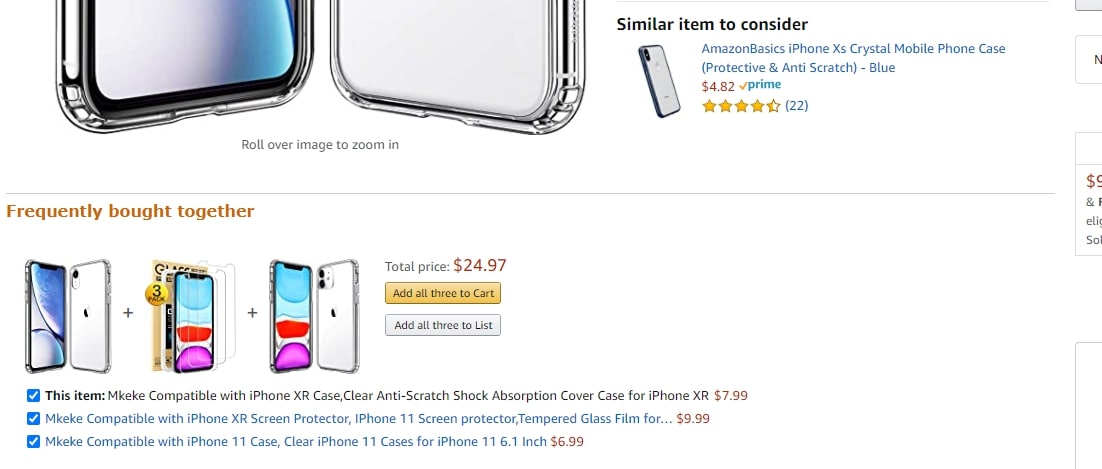This screenshot has width=1102, height=469.
Task: Click the $4.82 similar item price
Action: 717,87
